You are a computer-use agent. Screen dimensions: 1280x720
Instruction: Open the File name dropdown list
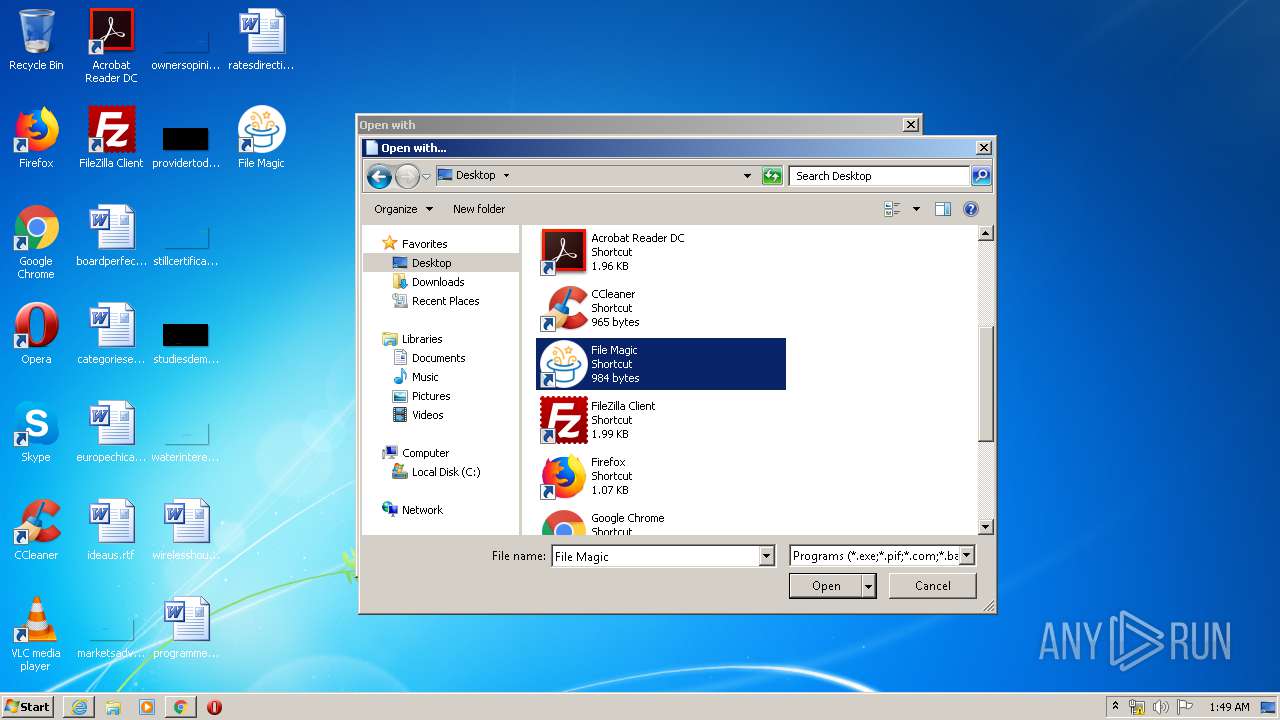coord(767,556)
